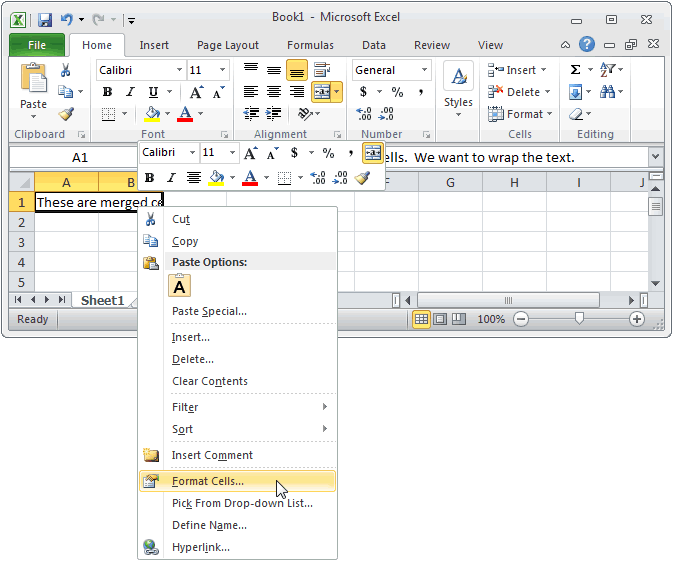674x562 pixels.
Task: Click the ribbon Percent Style icon
Action: click(x=397, y=92)
